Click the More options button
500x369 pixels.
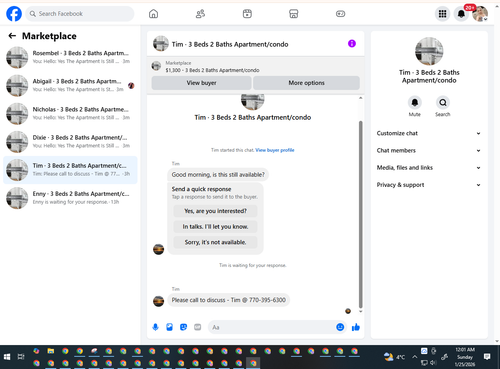pos(306,83)
